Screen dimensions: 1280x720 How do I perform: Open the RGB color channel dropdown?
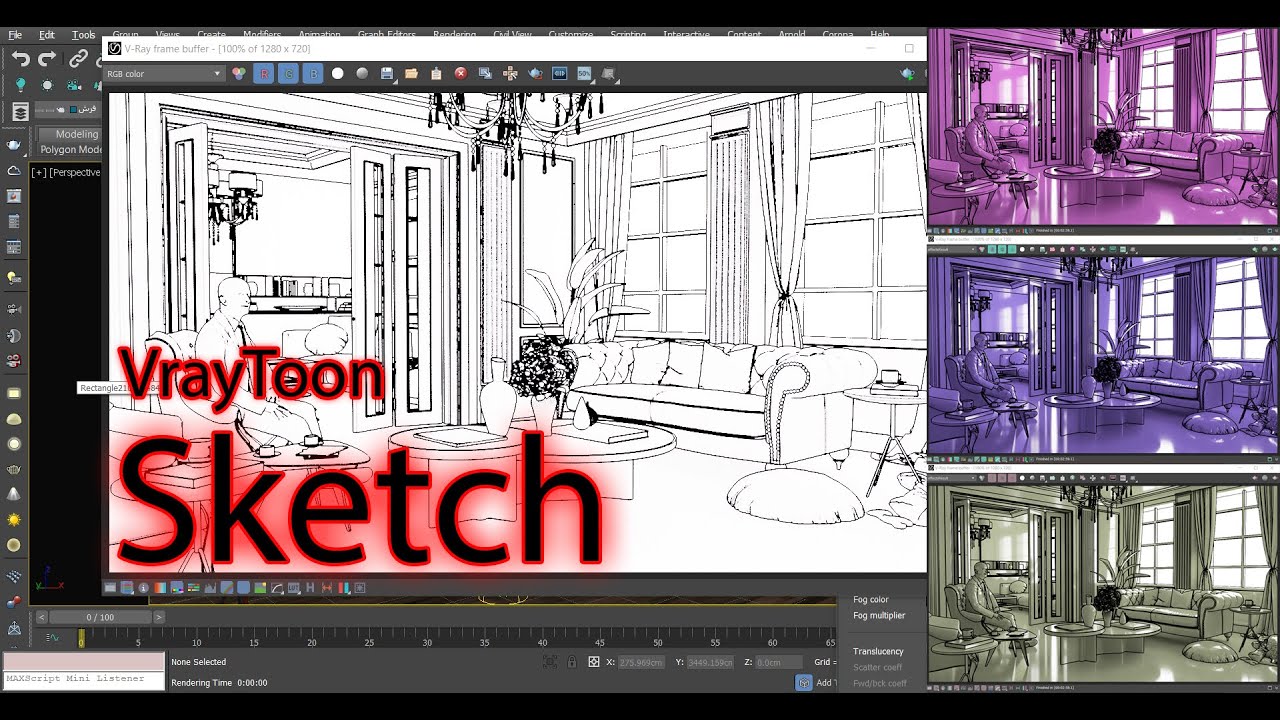coord(164,73)
